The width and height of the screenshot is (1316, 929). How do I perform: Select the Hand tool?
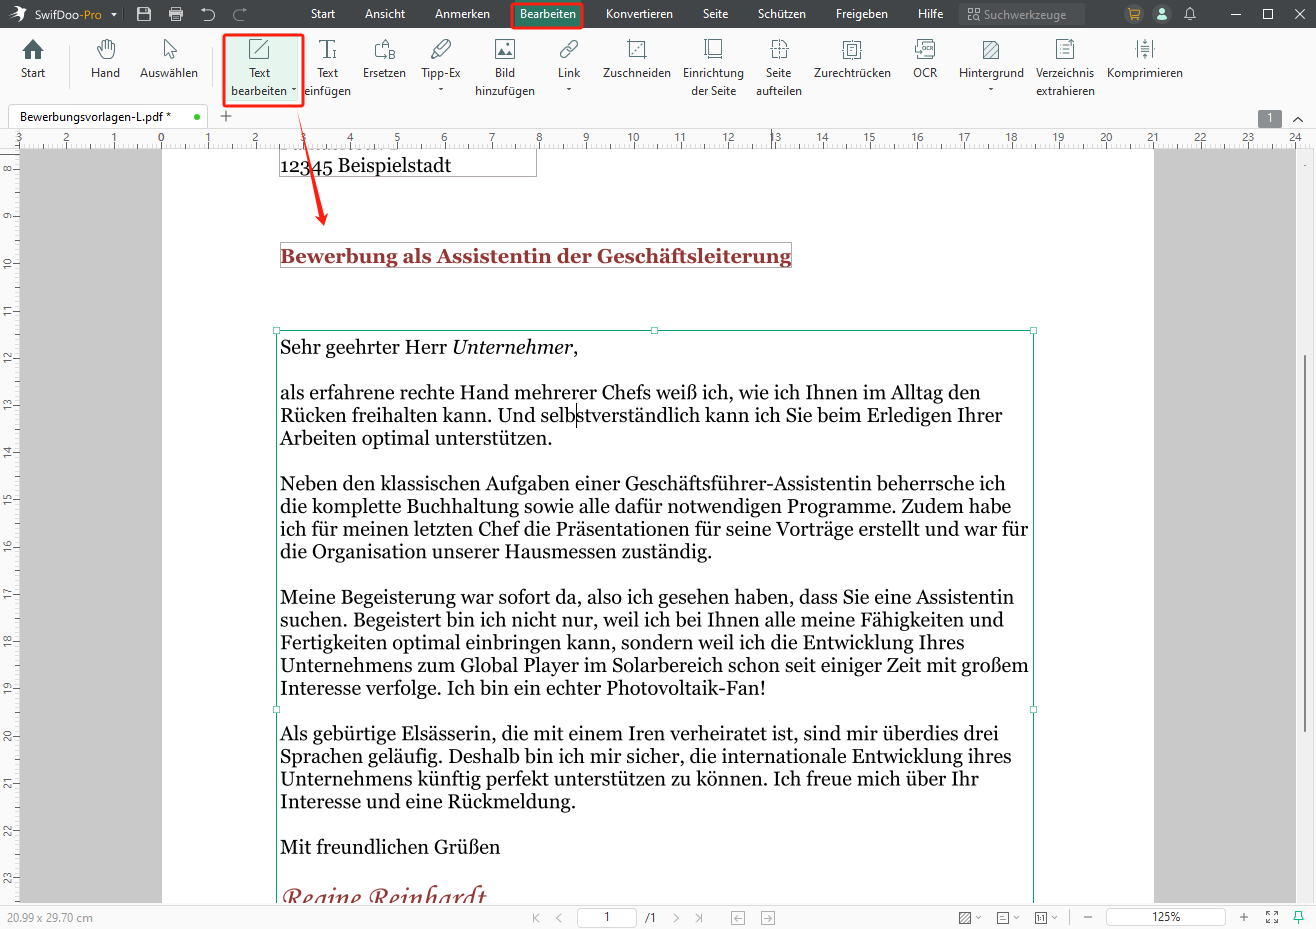105,60
